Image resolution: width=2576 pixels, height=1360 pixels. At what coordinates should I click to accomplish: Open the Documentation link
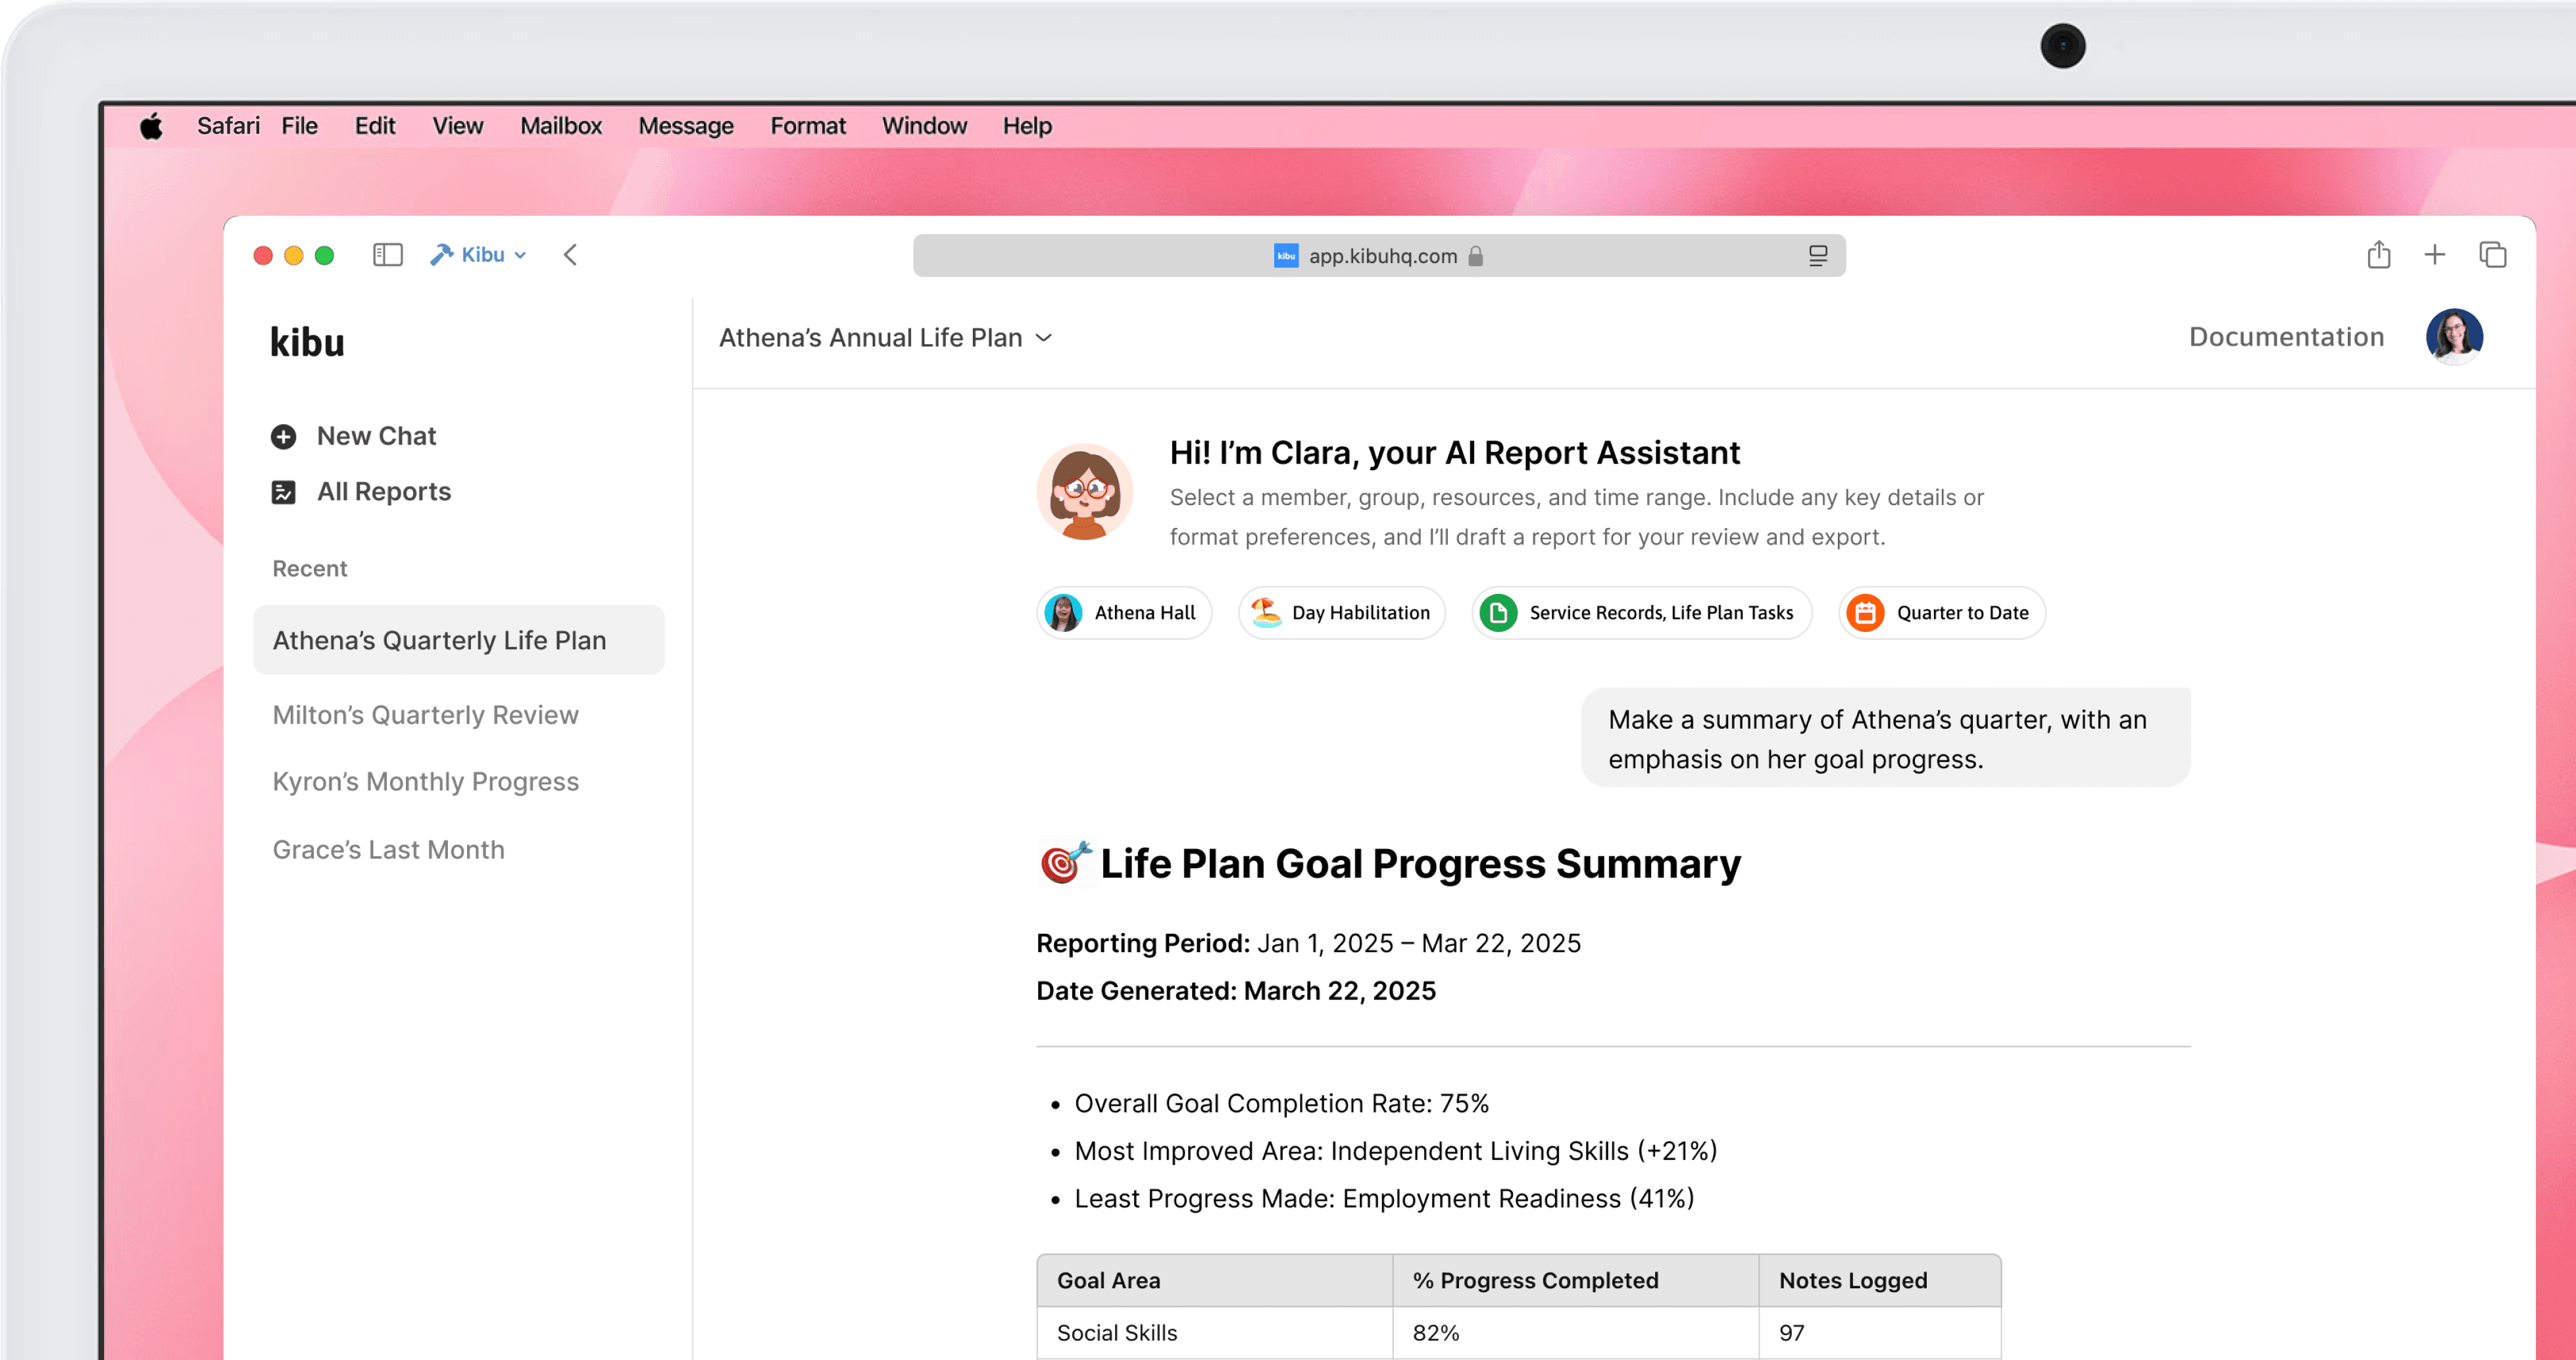pos(2286,337)
